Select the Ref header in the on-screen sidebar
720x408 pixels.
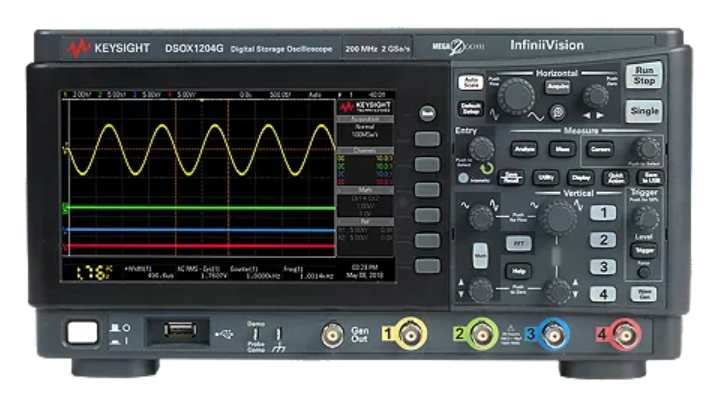(365, 222)
